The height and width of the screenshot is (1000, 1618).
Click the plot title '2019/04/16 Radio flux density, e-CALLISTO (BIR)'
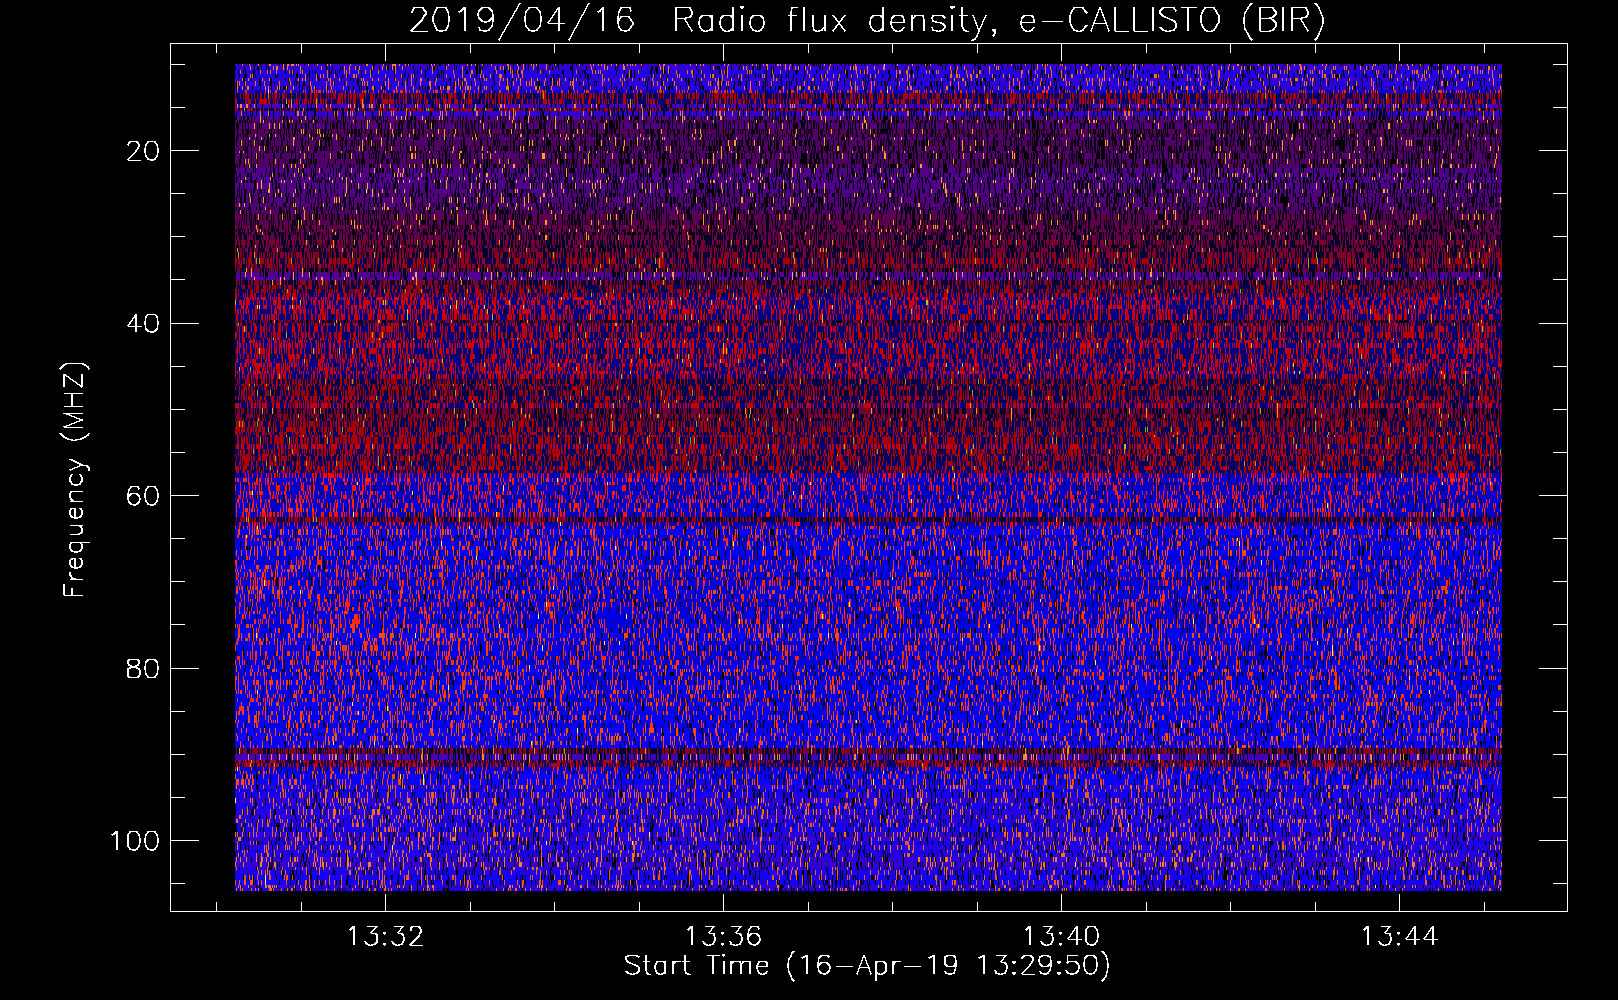[x=867, y=21]
